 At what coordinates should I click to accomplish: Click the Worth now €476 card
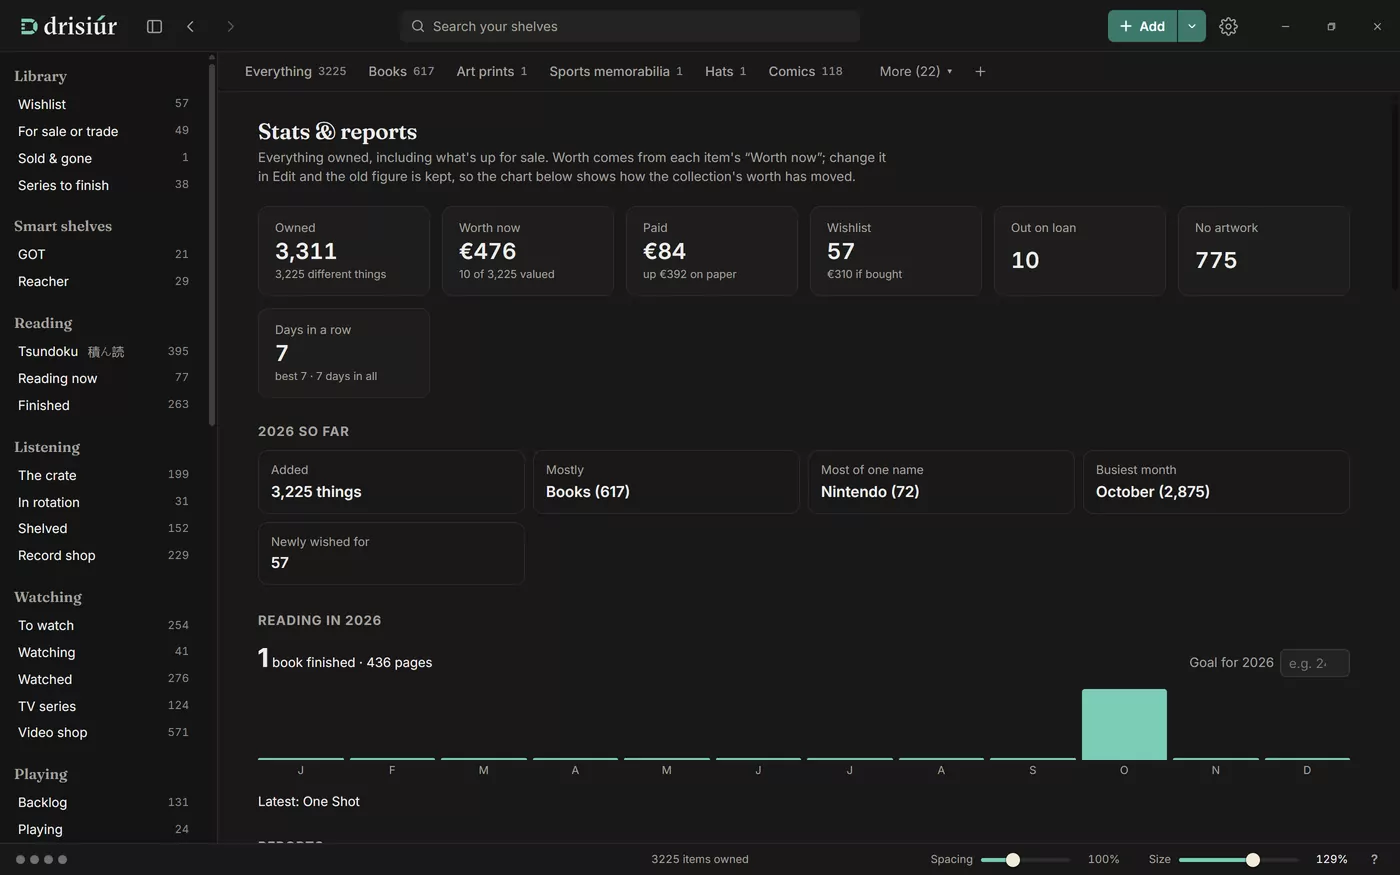(528, 251)
